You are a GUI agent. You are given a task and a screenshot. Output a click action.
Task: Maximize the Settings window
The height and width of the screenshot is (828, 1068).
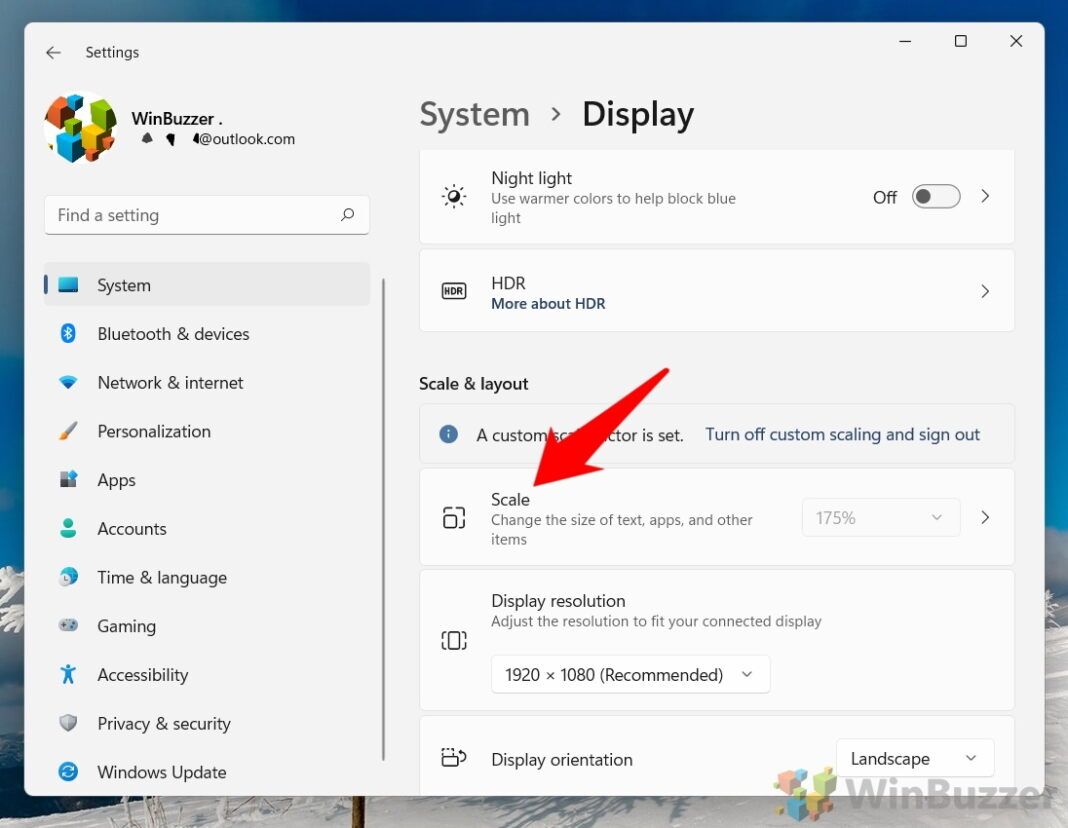pyautogui.click(x=960, y=42)
